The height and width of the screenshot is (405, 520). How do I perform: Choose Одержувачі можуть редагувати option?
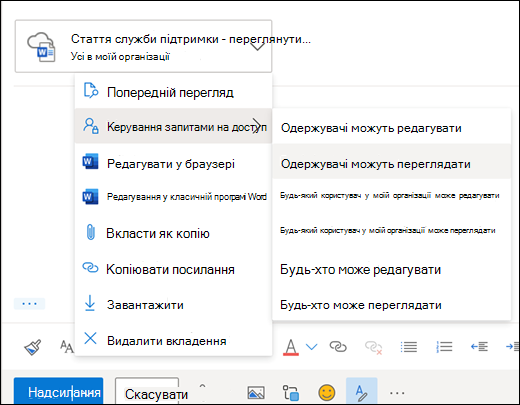pyautogui.click(x=391, y=128)
